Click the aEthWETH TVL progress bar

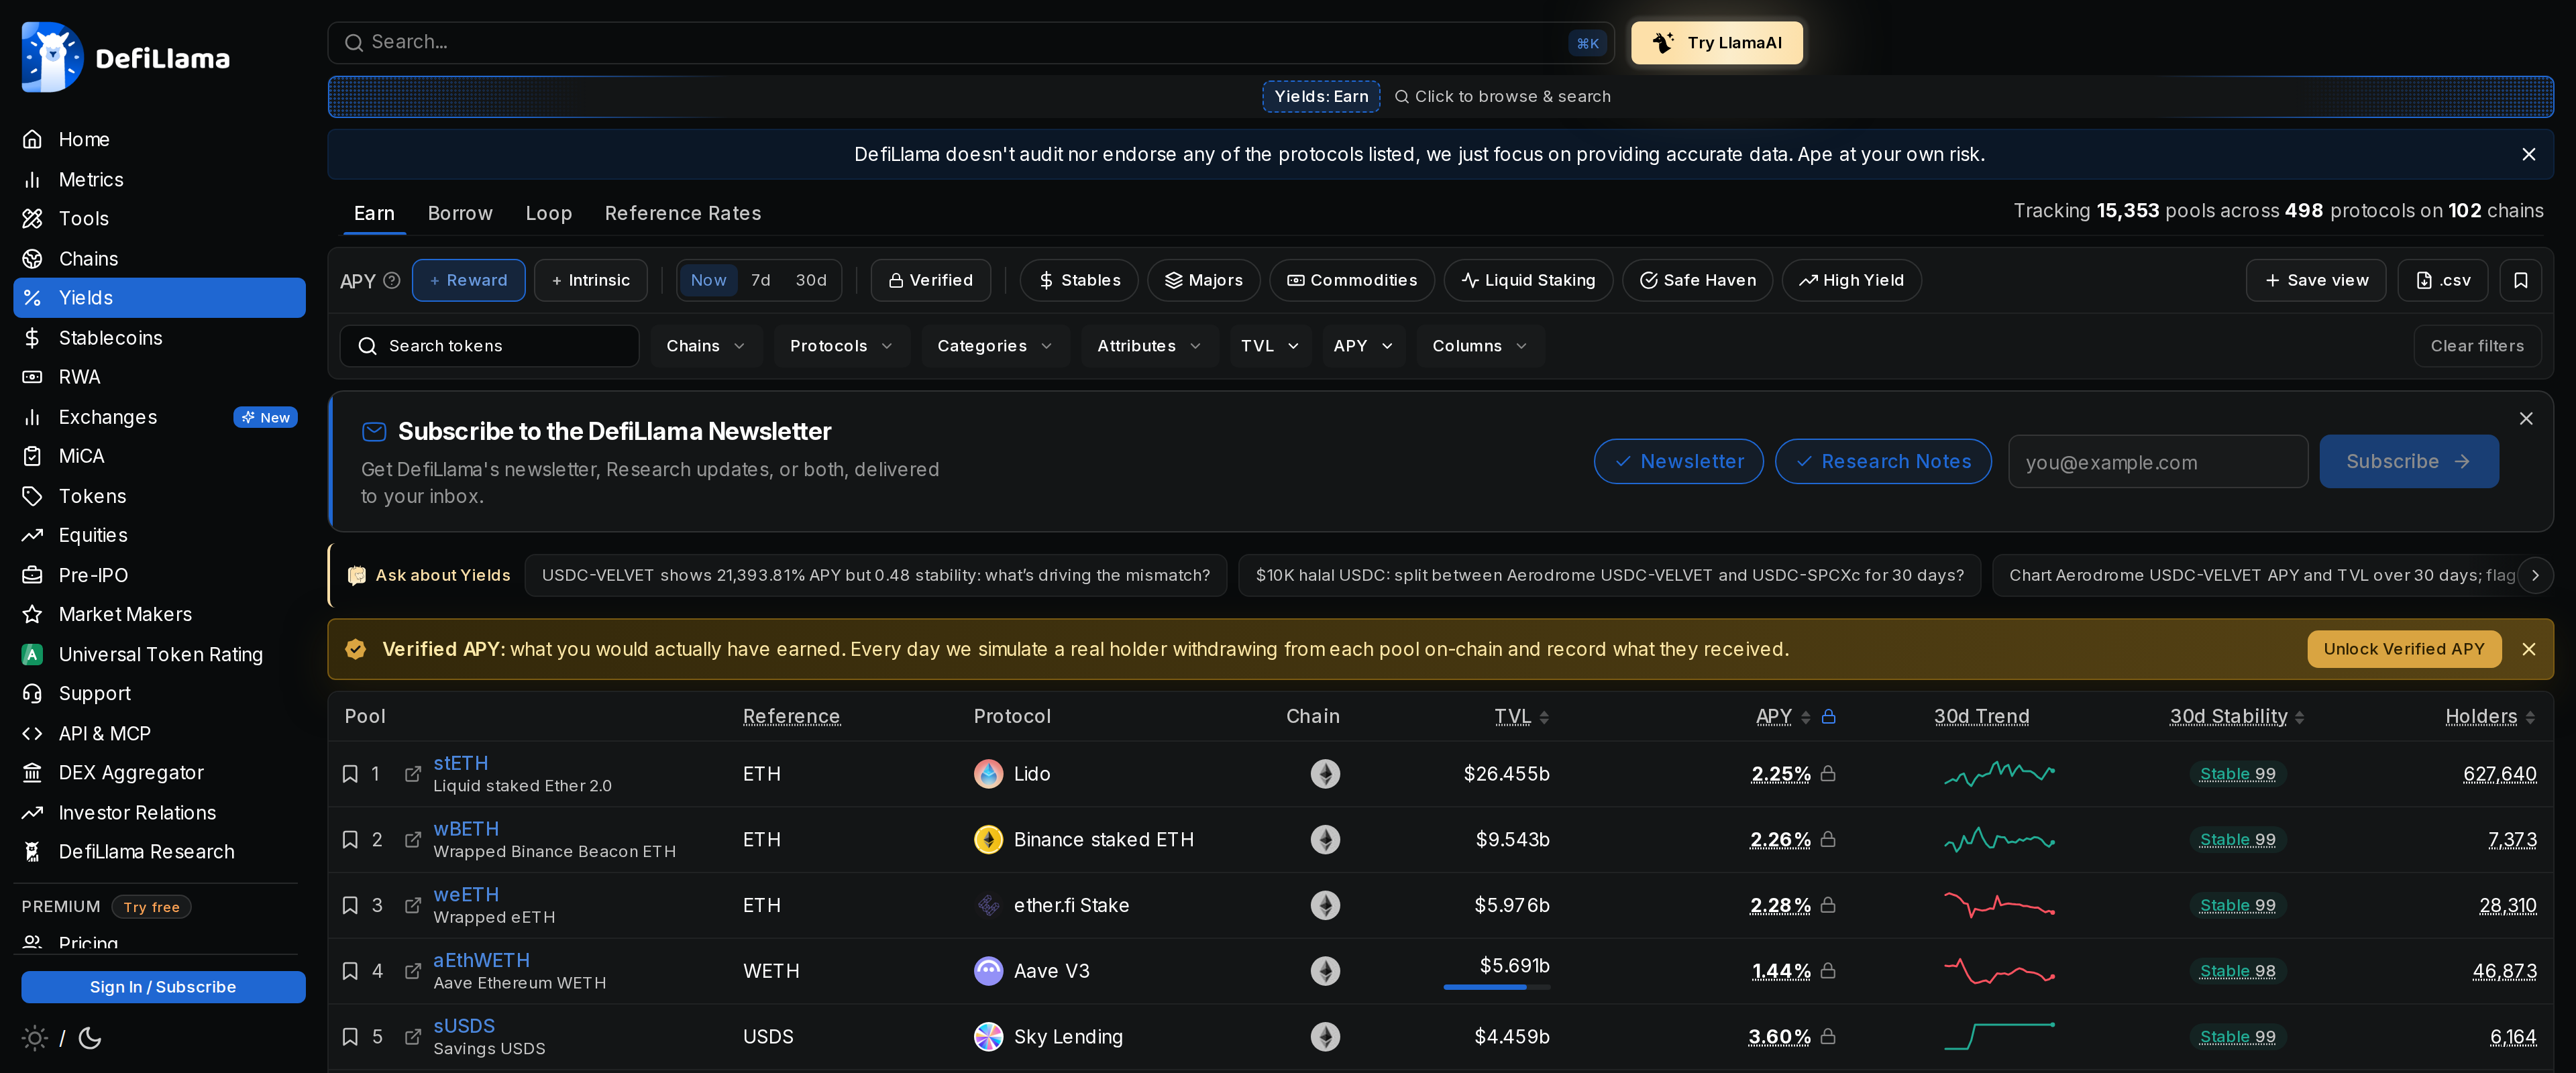(1496, 988)
